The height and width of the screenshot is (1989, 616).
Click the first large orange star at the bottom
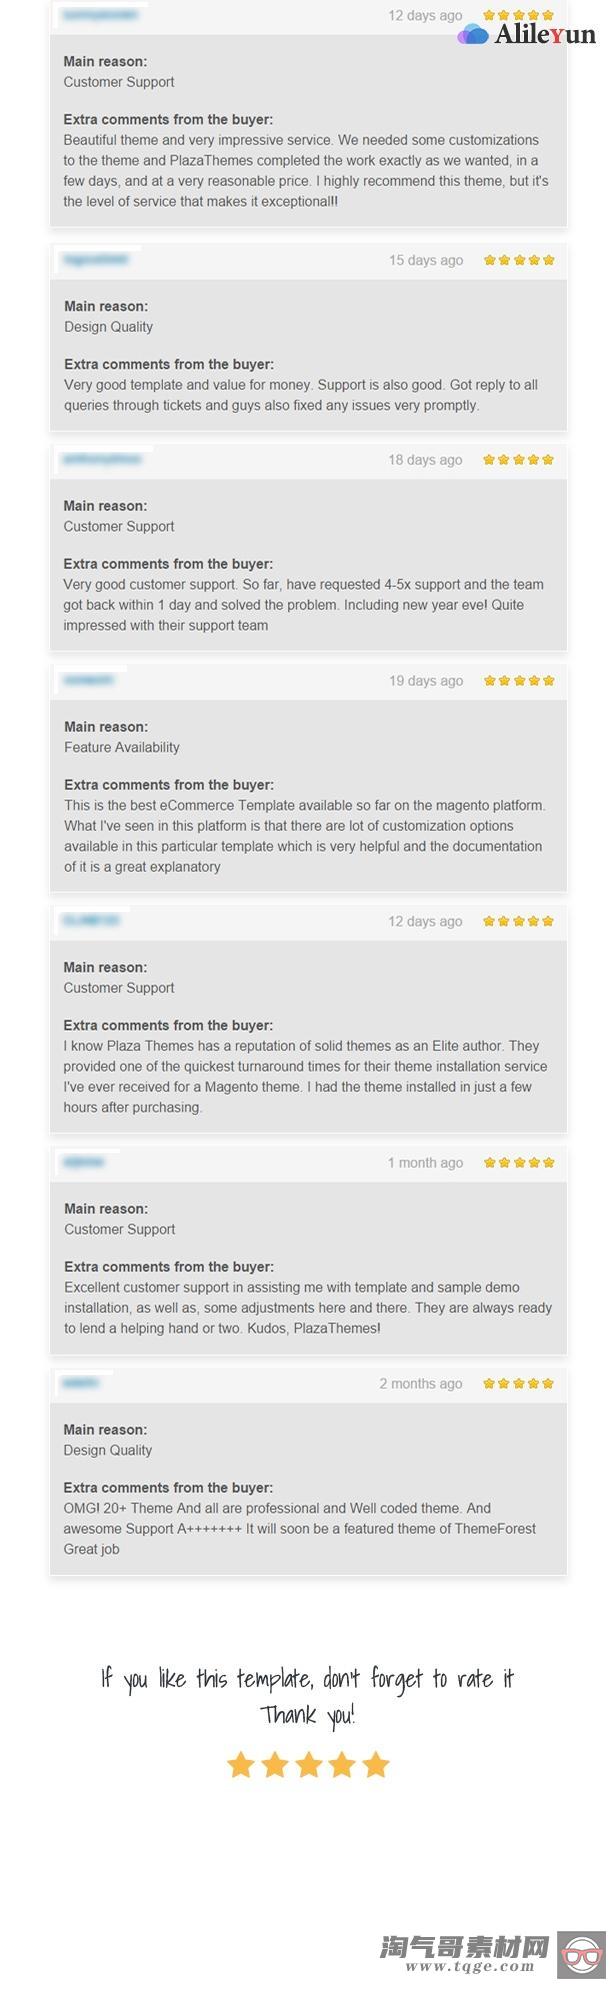point(241,1765)
